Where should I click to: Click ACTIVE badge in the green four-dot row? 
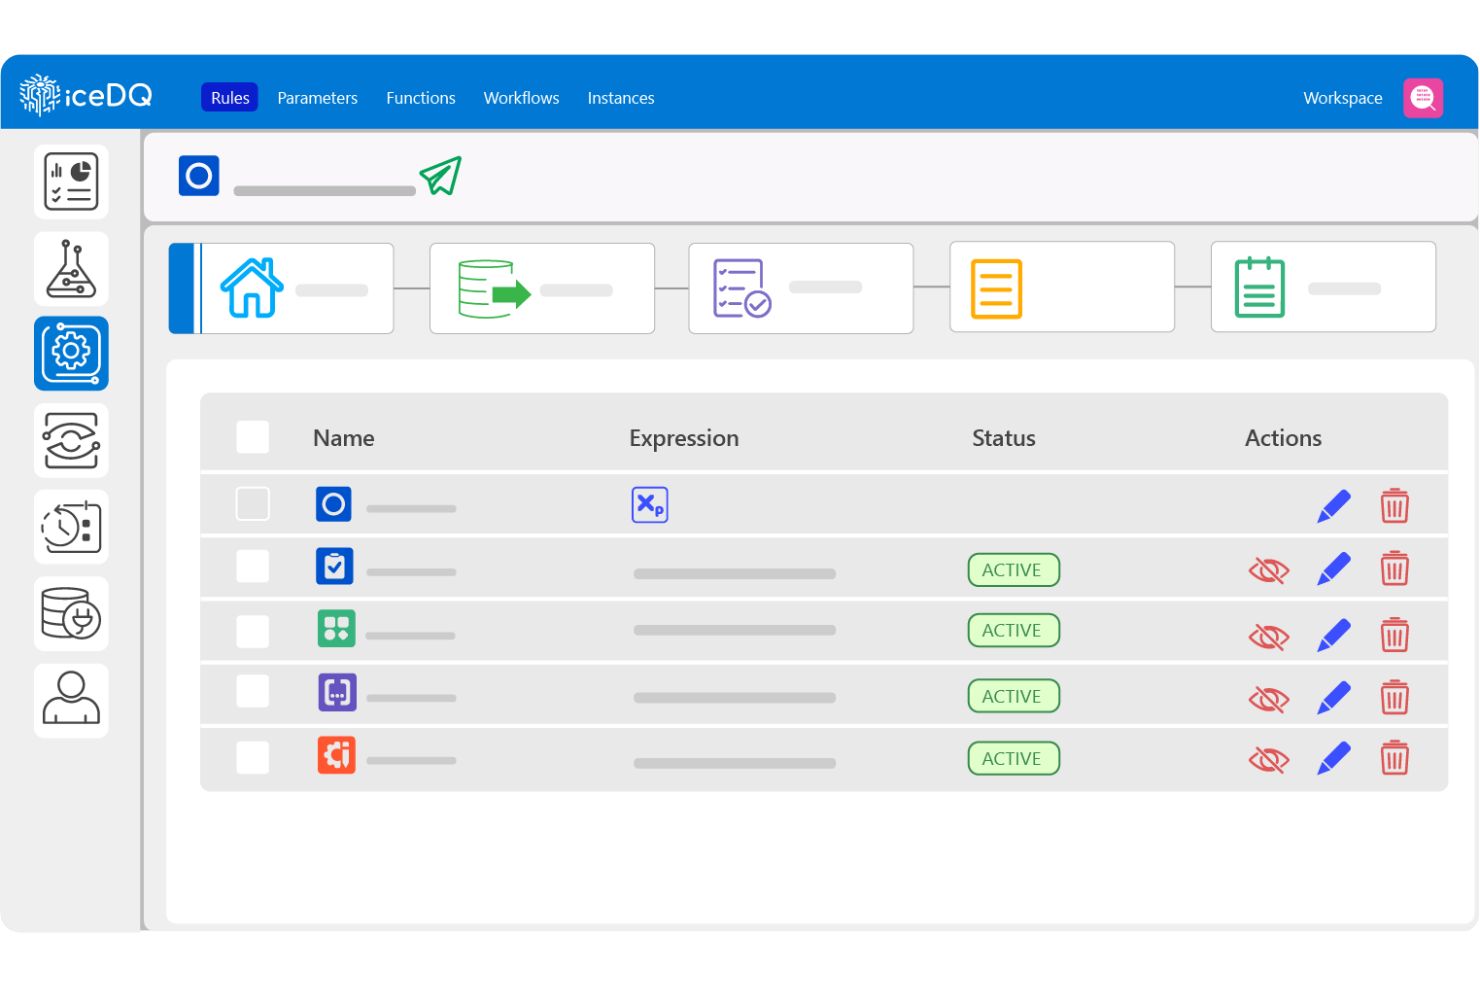tap(1013, 630)
